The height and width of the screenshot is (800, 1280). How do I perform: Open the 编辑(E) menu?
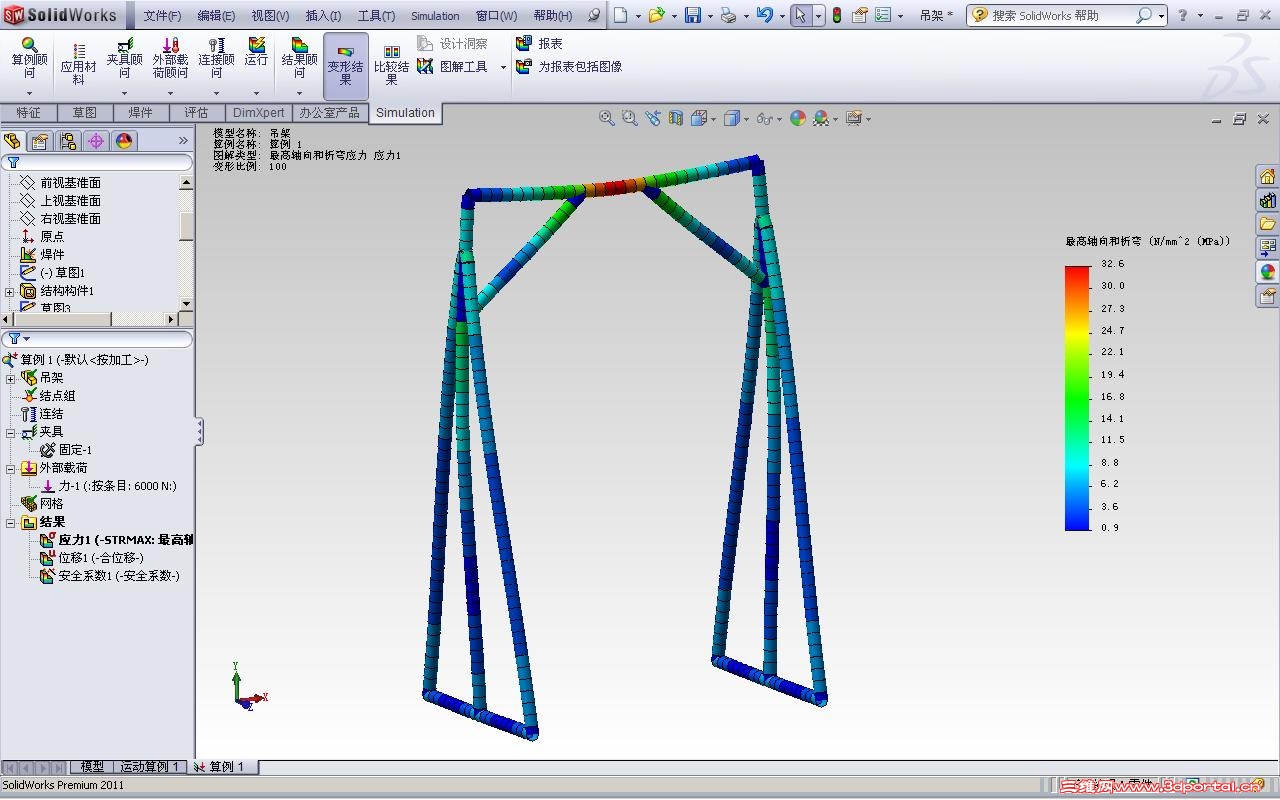216,16
